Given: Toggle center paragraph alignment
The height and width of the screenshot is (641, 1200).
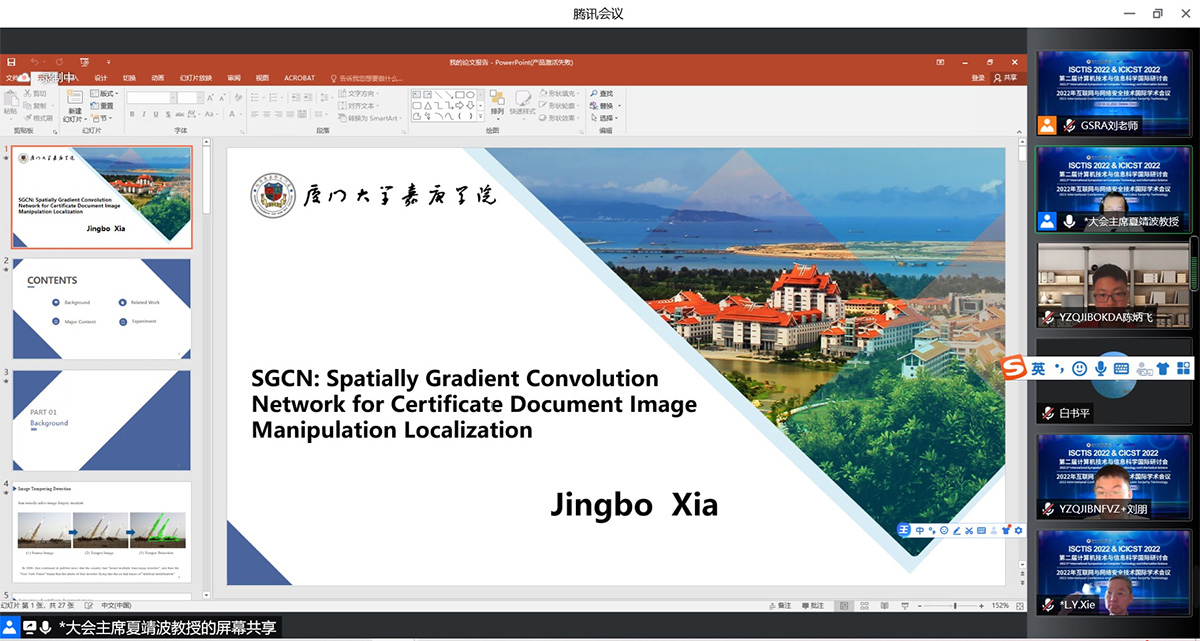Looking at the screenshot, I should [x=267, y=114].
